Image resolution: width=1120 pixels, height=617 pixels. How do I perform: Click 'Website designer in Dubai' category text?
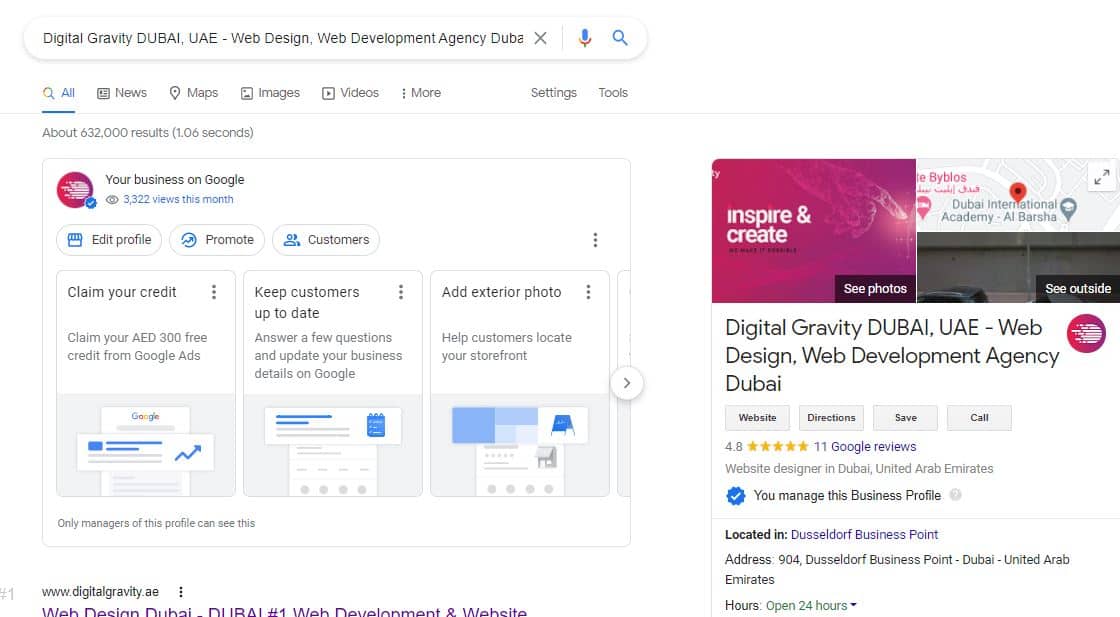(859, 468)
